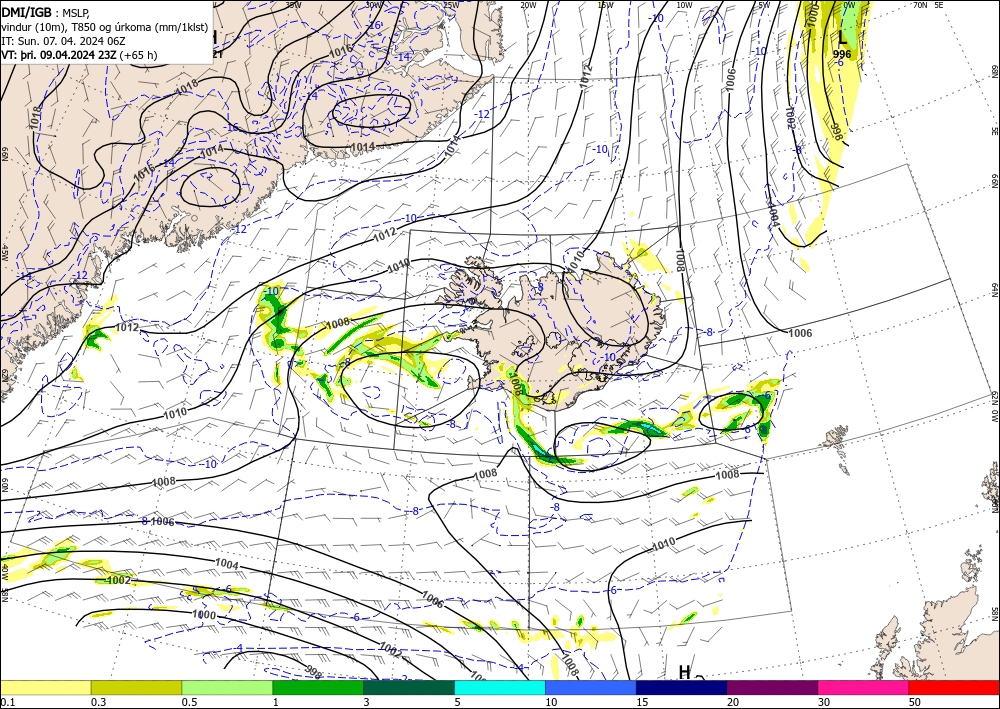Click the '0.5' legend scale value
This screenshot has width=1000, height=709.
pos(189,702)
